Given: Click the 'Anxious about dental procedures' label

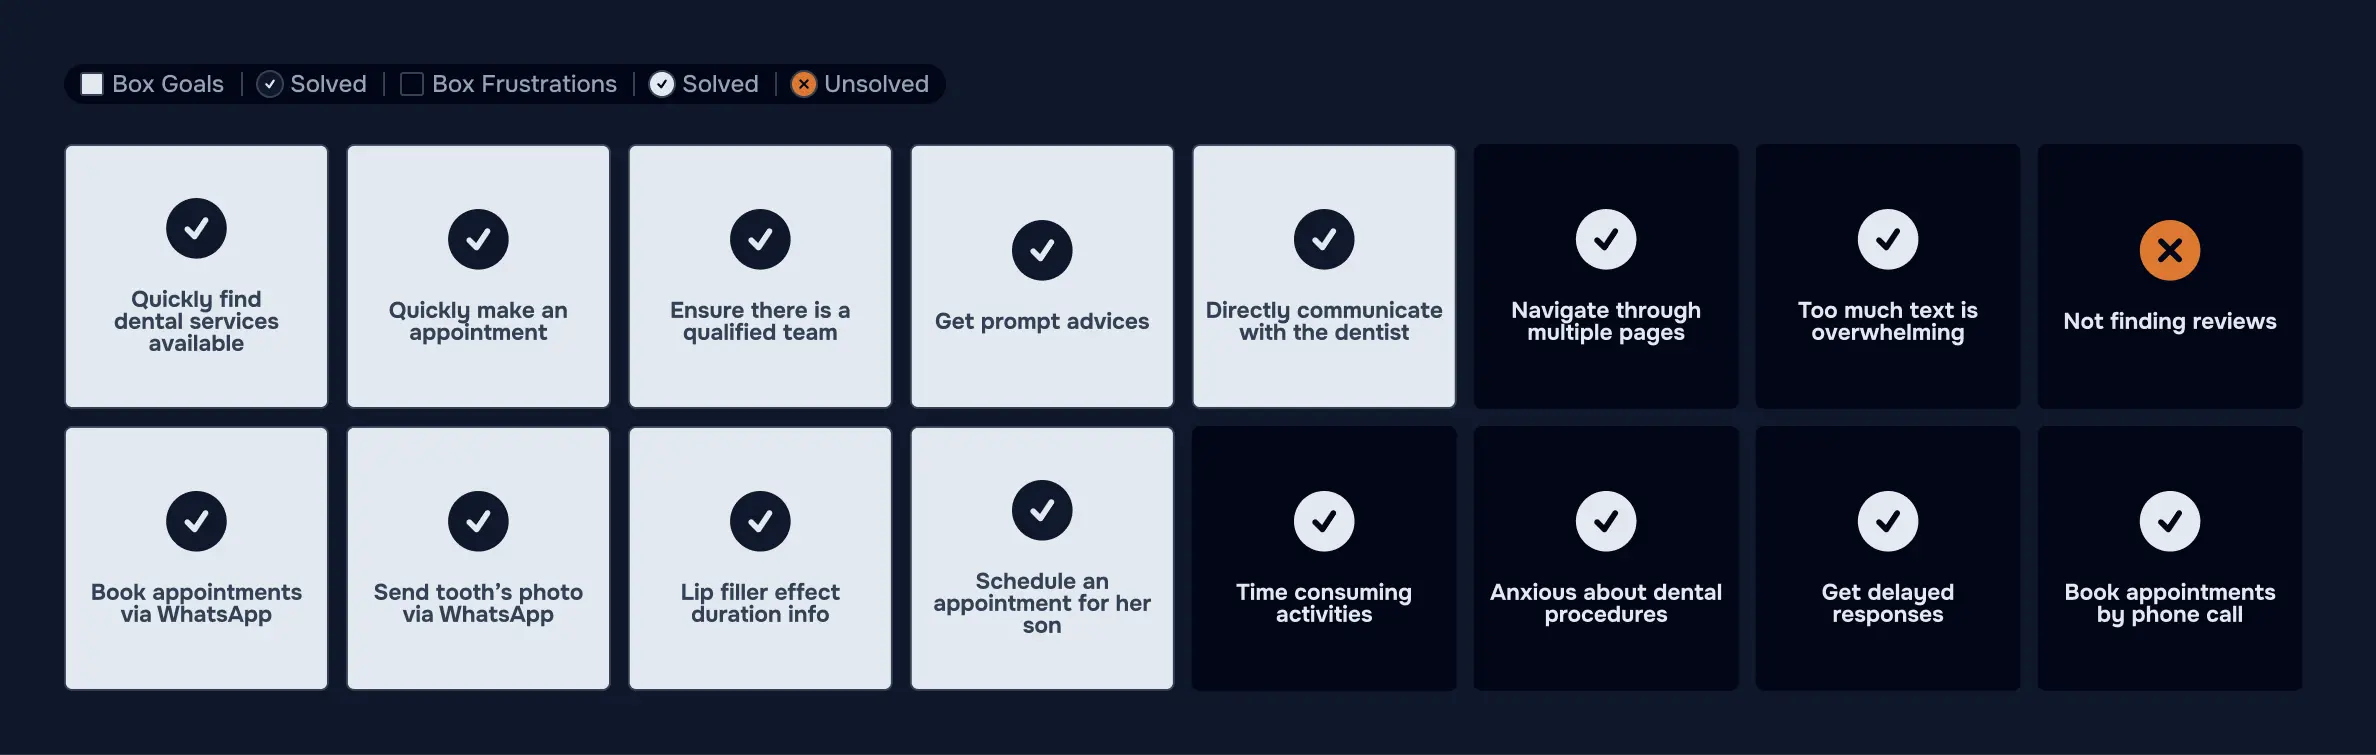Looking at the screenshot, I should tap(1606, 603).
